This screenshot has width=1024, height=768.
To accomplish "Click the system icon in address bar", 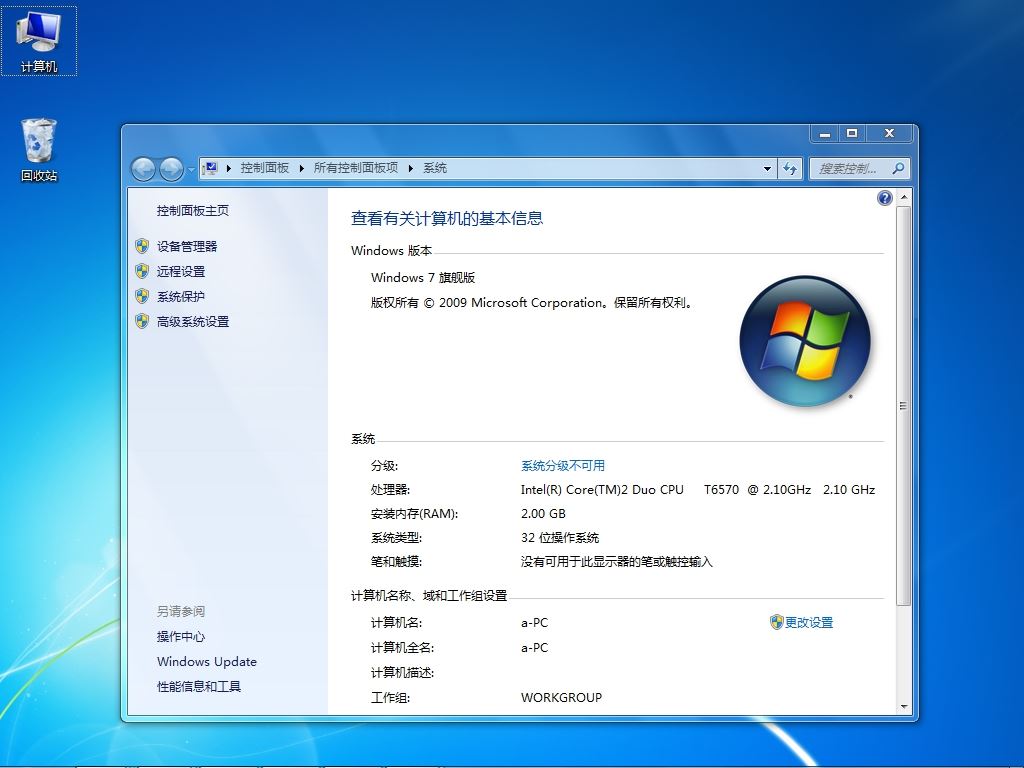I will pos(210,168).
